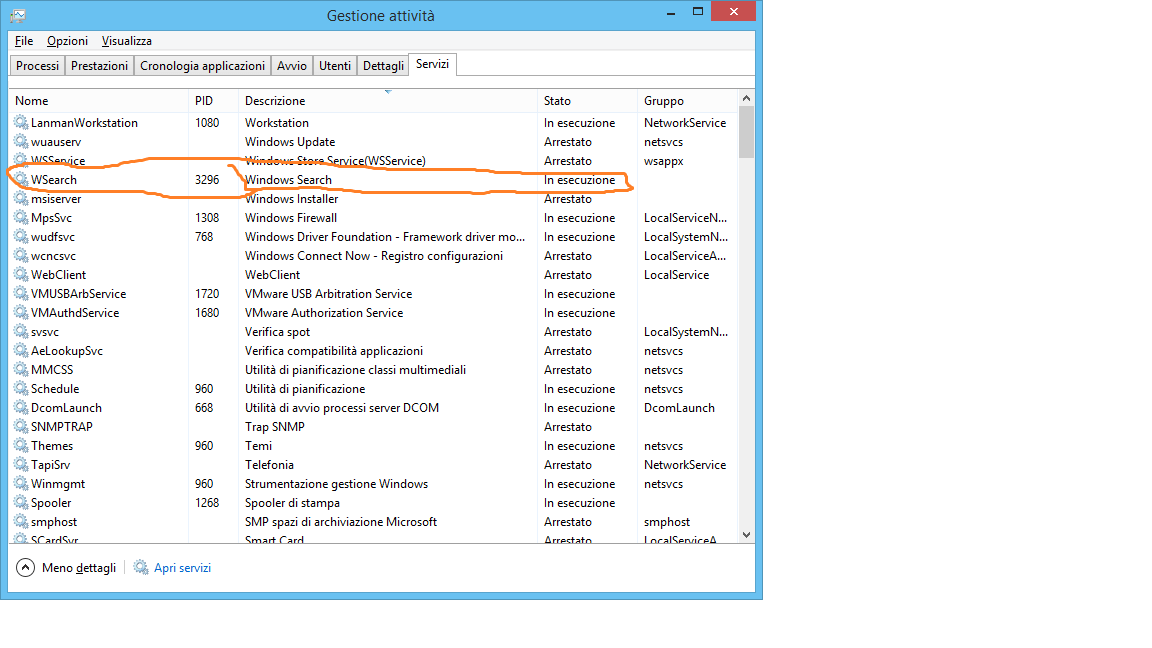This screenshot has height=648, width=1152.
Task: Sort by the Gruppo column header
Action: 687,101
